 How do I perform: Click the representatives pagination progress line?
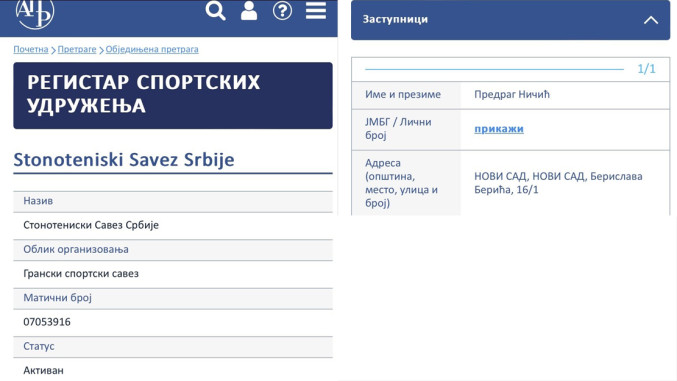coord(494,69)
